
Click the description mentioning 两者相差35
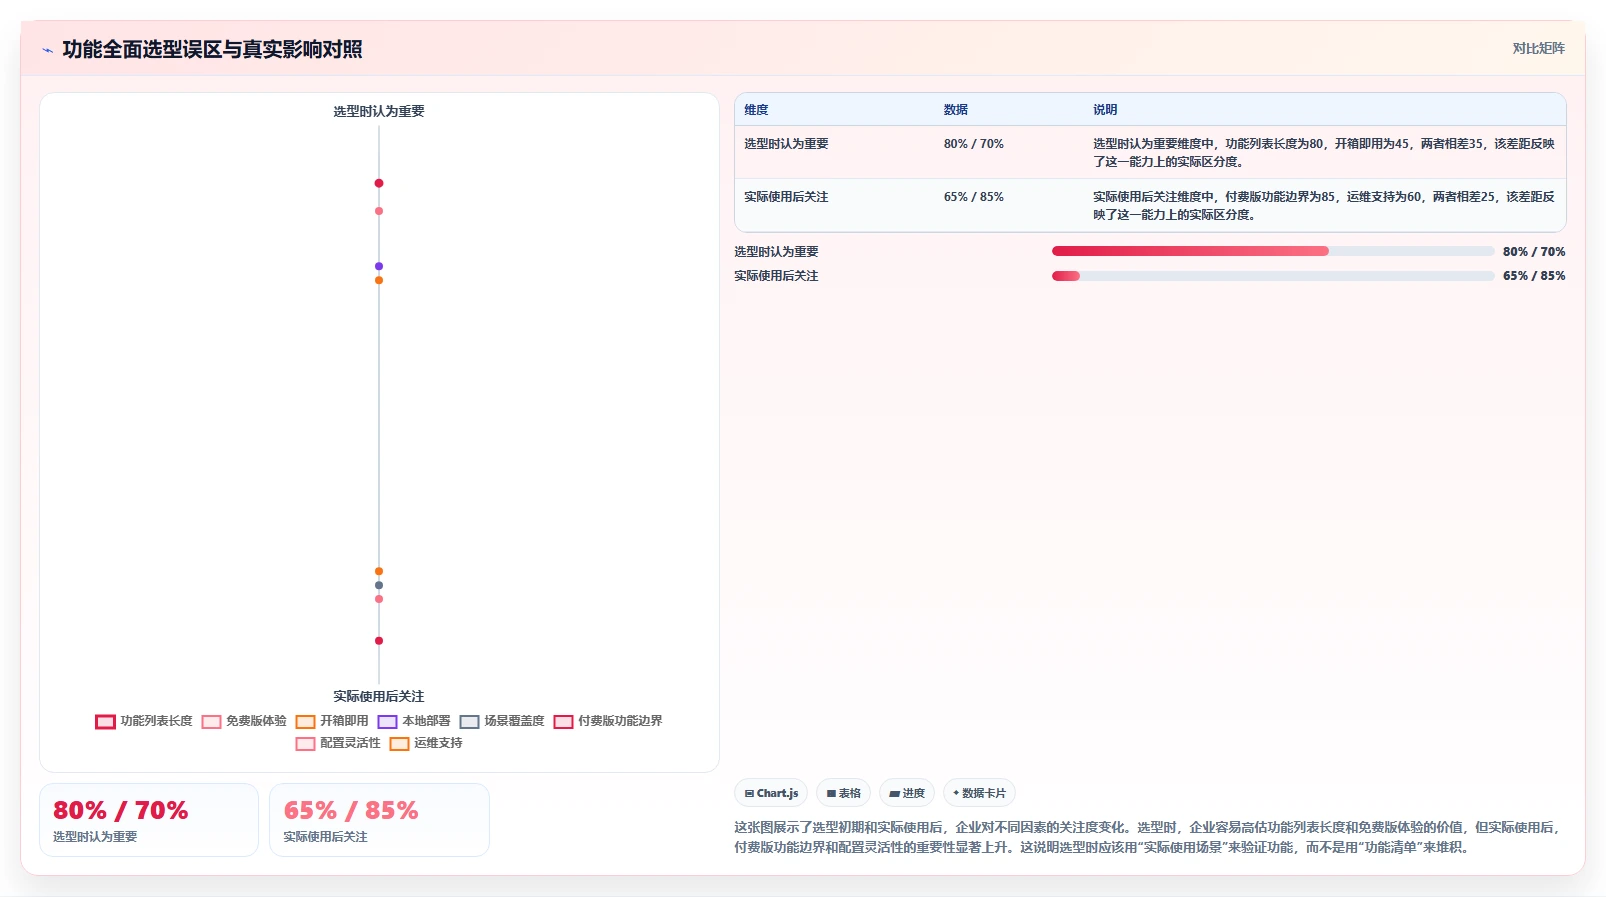click(1324, 153)
